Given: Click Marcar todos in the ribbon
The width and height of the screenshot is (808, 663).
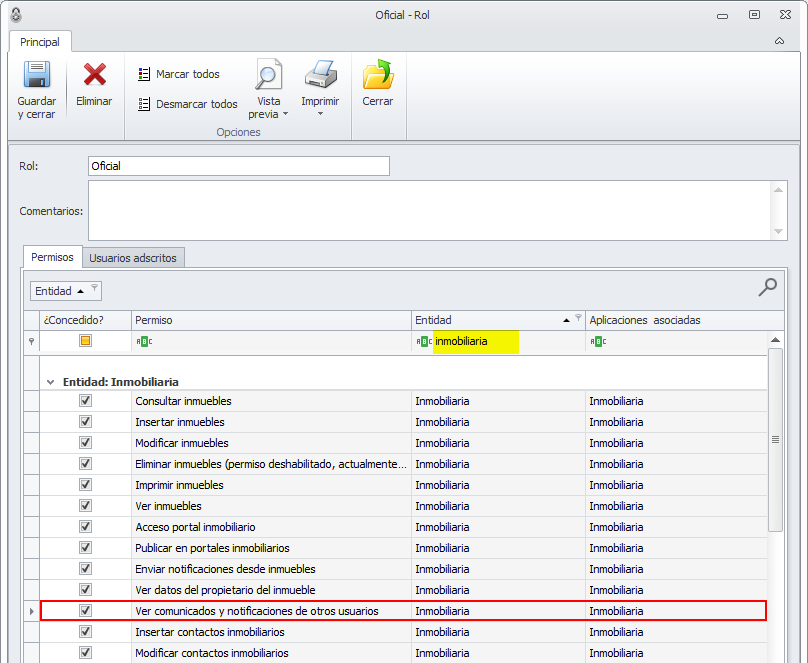Looking at the screenshot, I should tap(179, 74).
